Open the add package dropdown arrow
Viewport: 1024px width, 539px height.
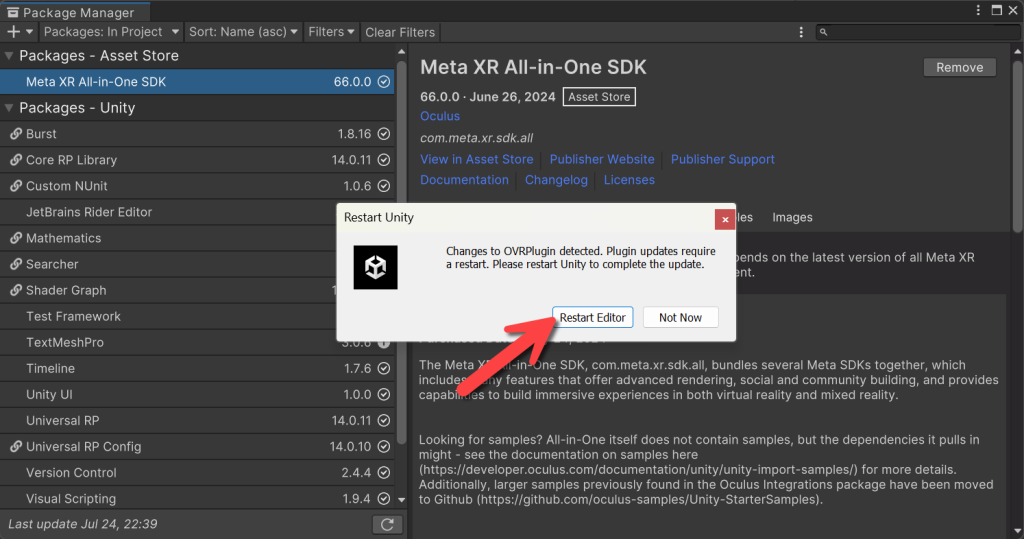tap(29, 32)
